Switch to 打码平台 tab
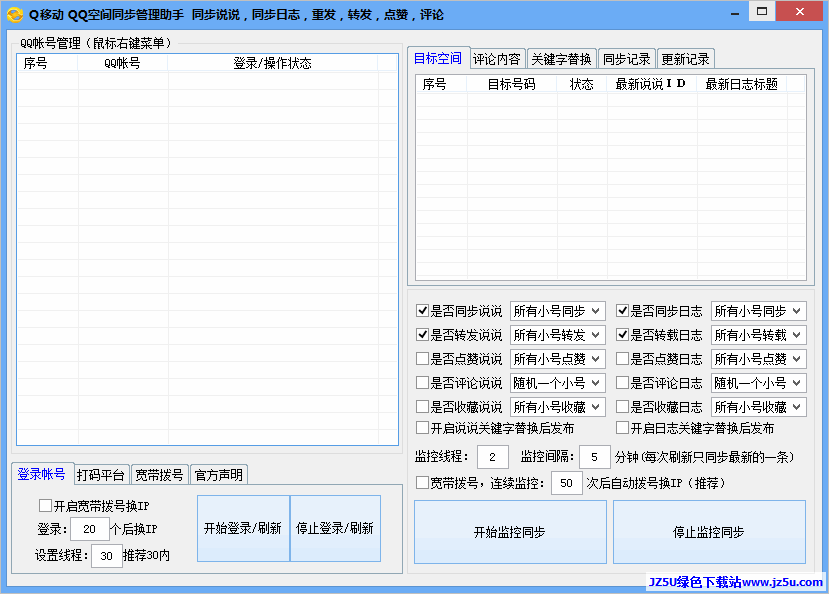The width and height of the screenshot is (829, 594). click(100, 475)
